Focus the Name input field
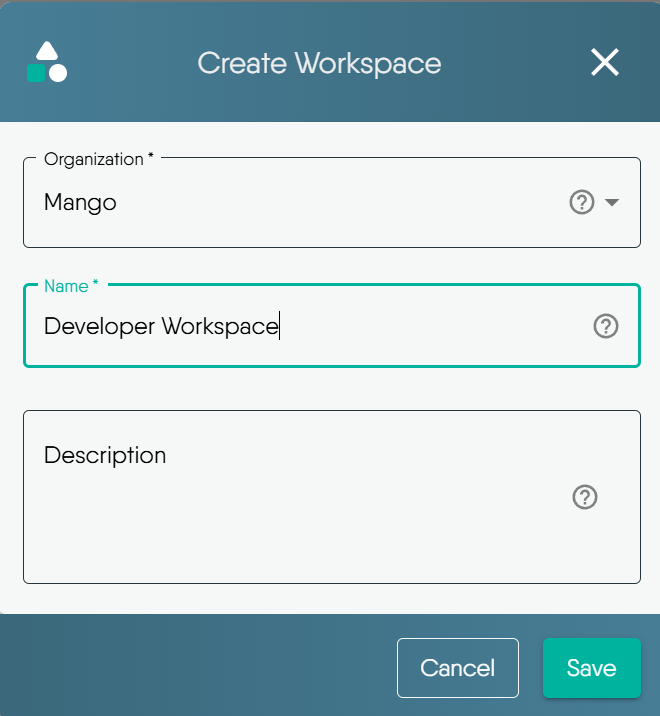Image resolution: width=660 pixels, height=716 pixels. (x=400, y=326)
